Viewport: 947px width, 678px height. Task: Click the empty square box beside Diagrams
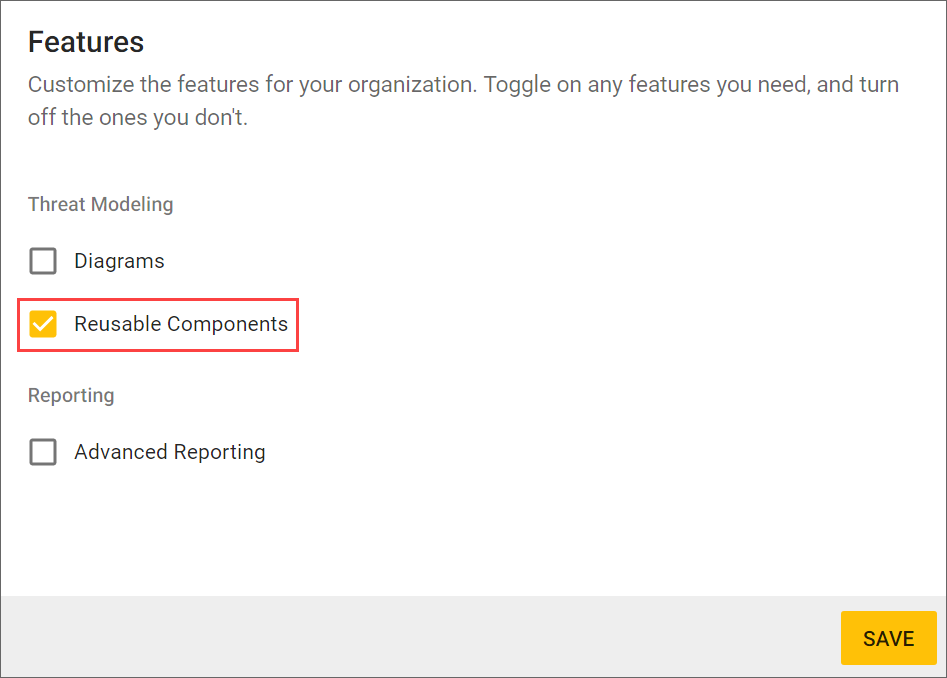click(x=43, y=261)
